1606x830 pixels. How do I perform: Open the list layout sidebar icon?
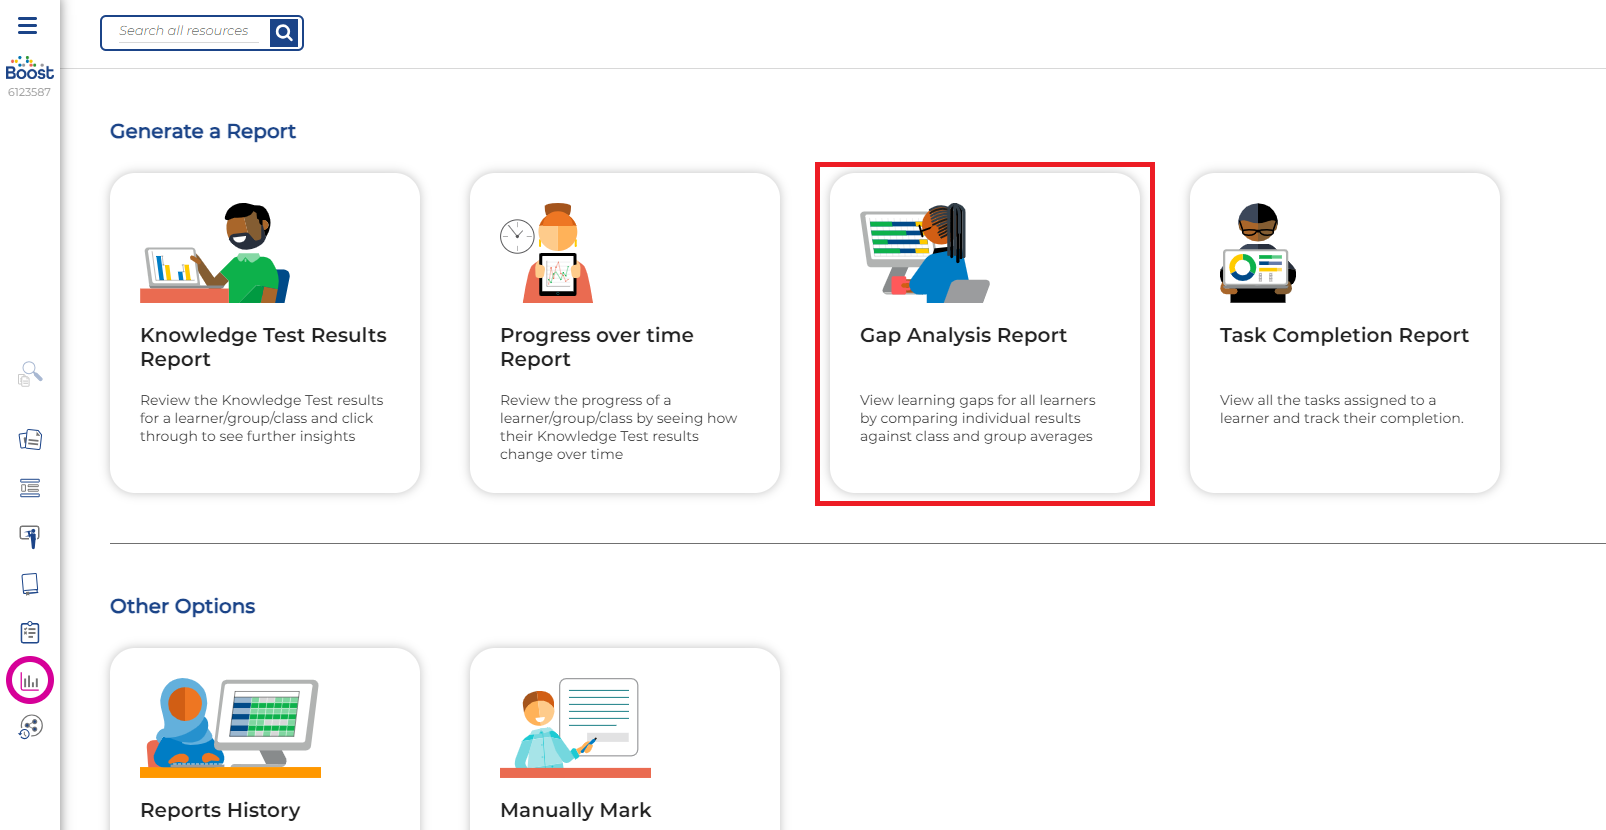pos(30,488)
